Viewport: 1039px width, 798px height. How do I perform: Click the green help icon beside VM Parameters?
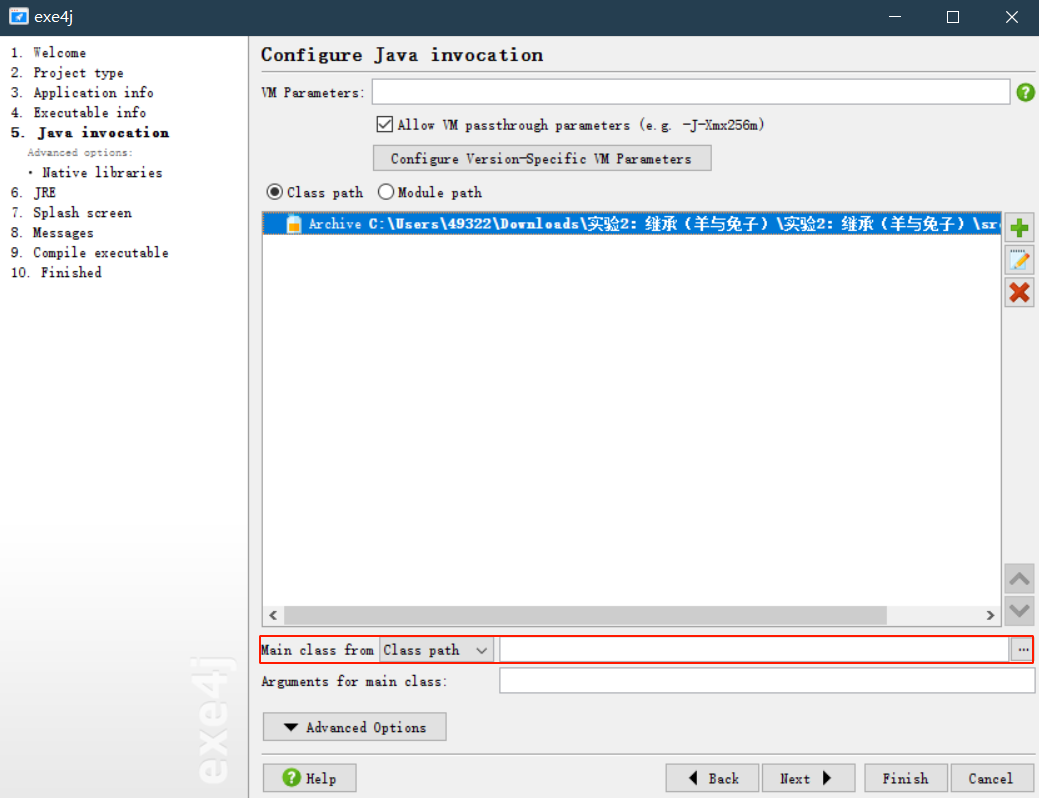(x=1025, y=93)
